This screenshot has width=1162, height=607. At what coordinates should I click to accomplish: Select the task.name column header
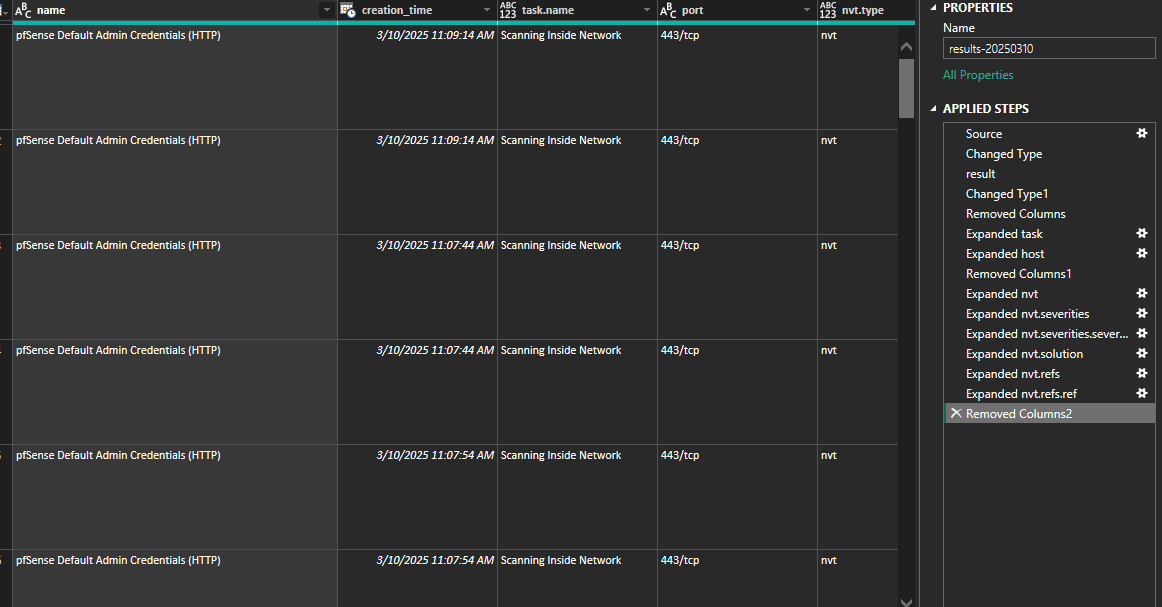pyautogui.click(x=577, y=10)
